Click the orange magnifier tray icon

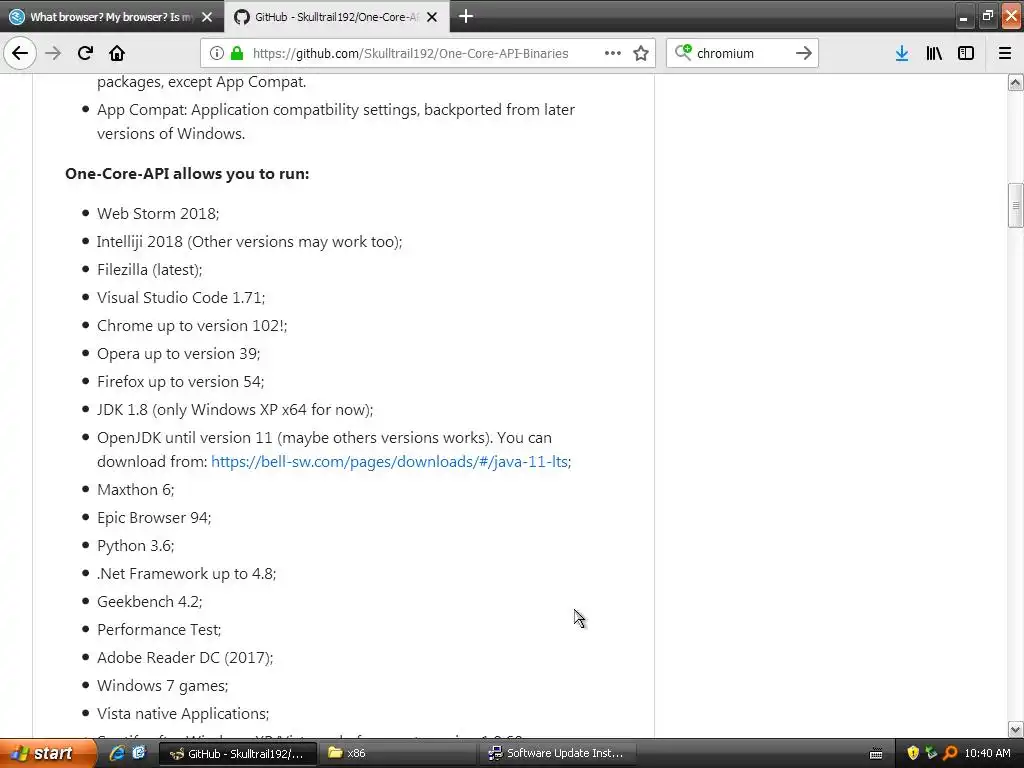950,753
